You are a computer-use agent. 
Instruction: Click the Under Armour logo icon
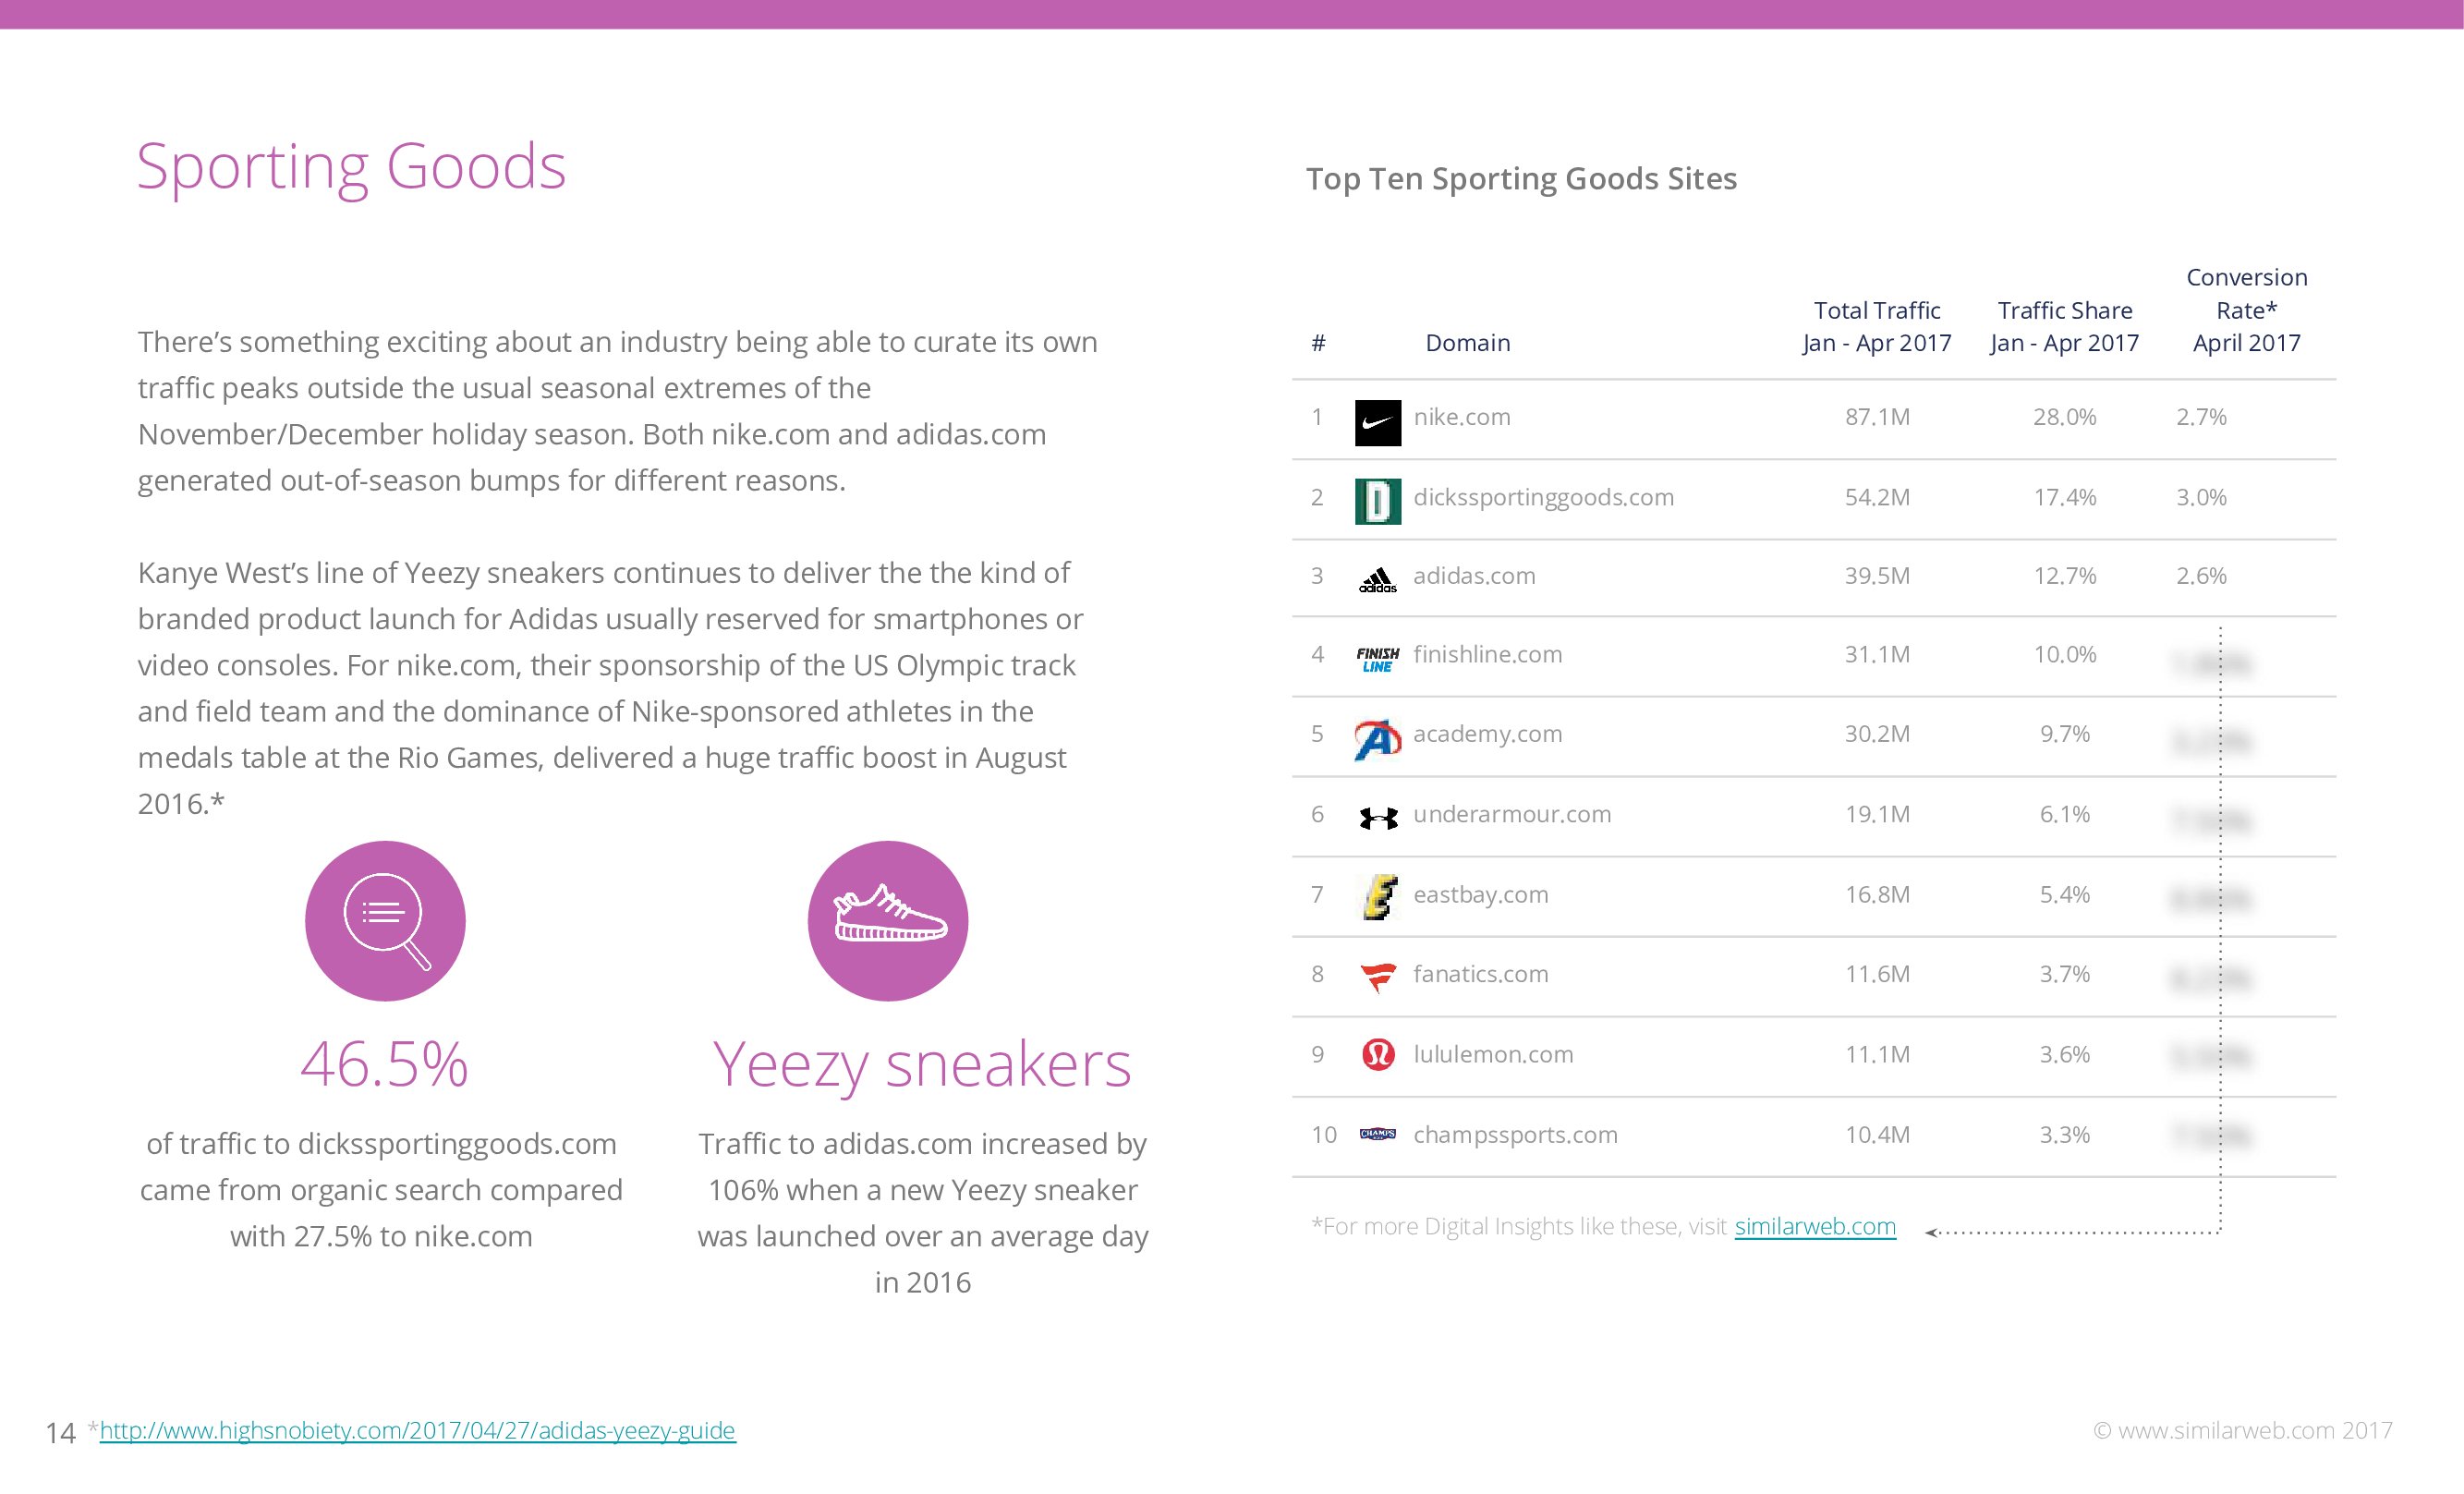point(1377,819)
